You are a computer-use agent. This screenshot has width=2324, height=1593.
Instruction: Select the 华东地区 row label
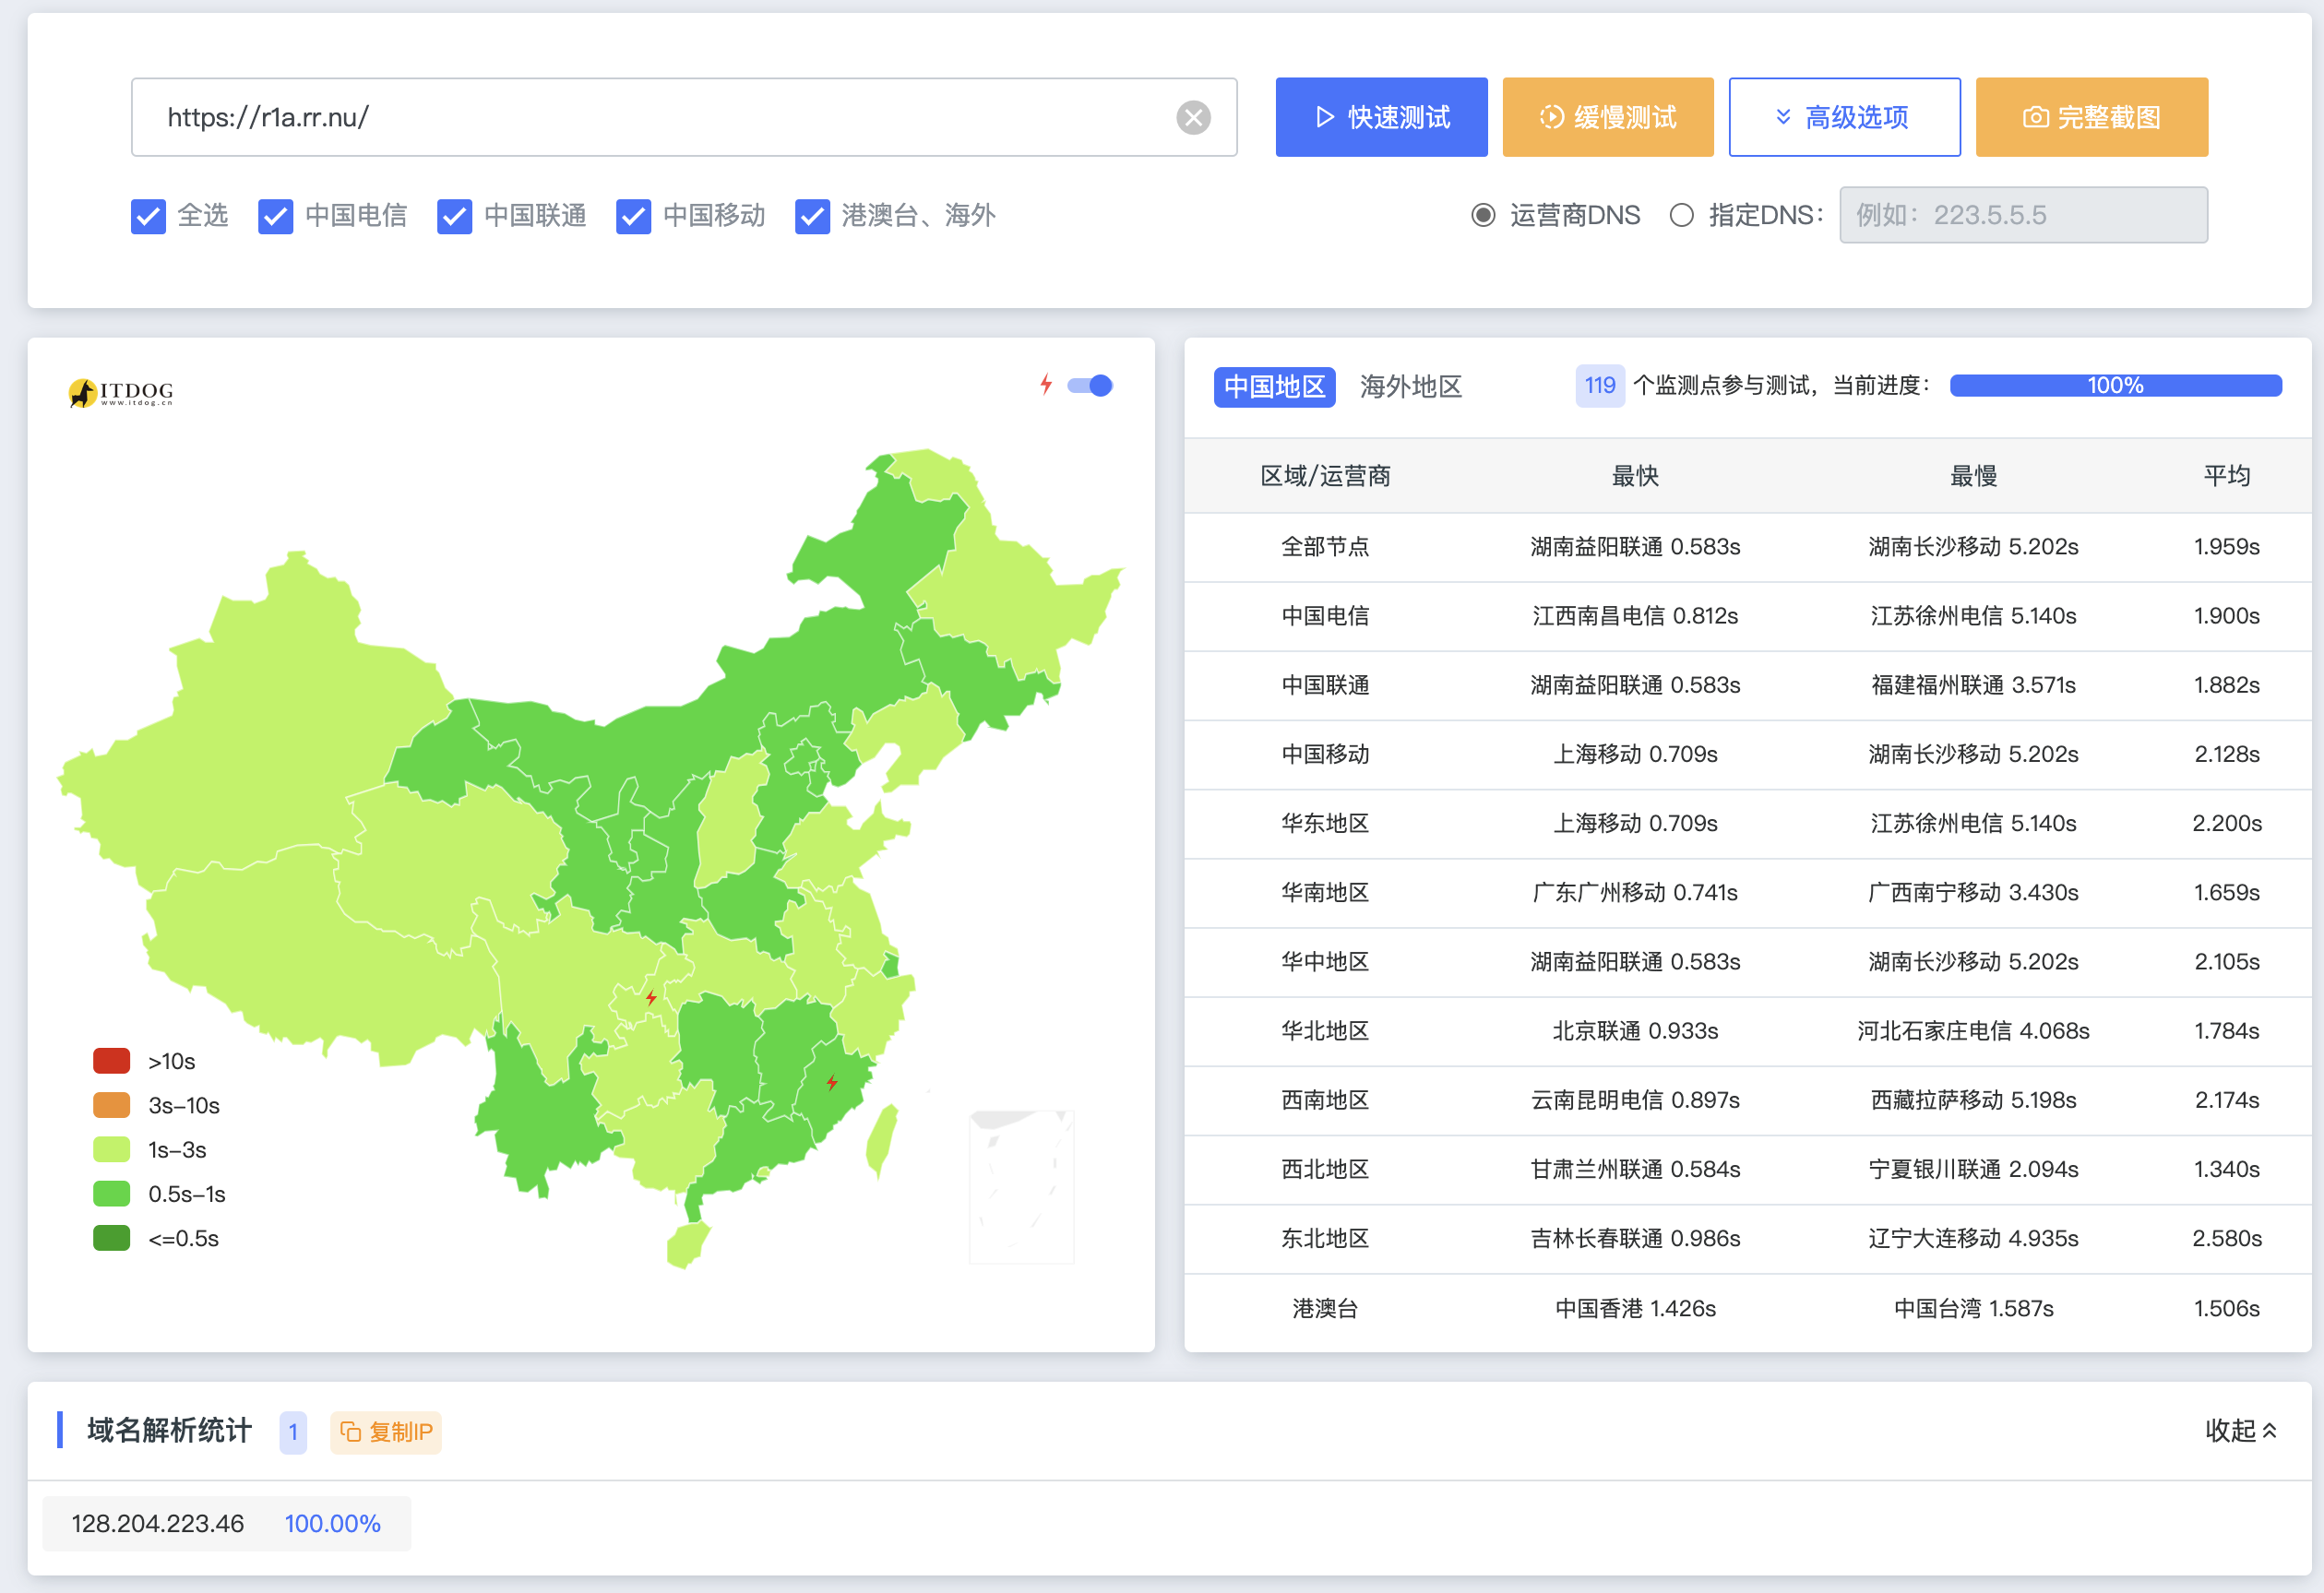click(1325, 823)
